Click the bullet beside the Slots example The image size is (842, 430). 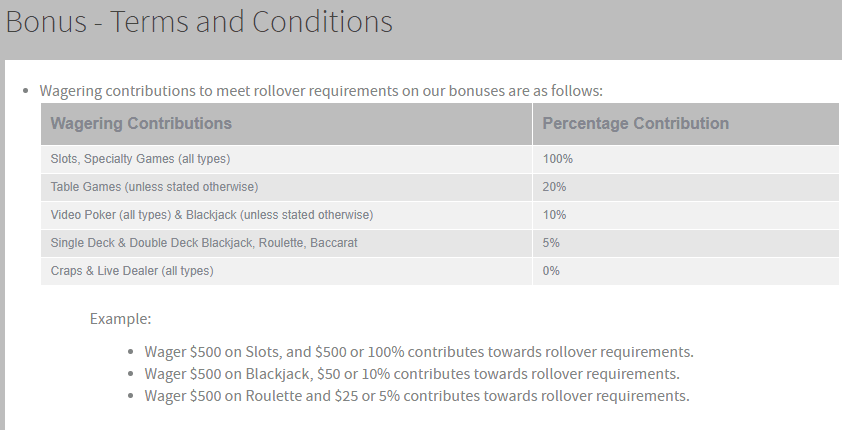[x=130, y=352]
